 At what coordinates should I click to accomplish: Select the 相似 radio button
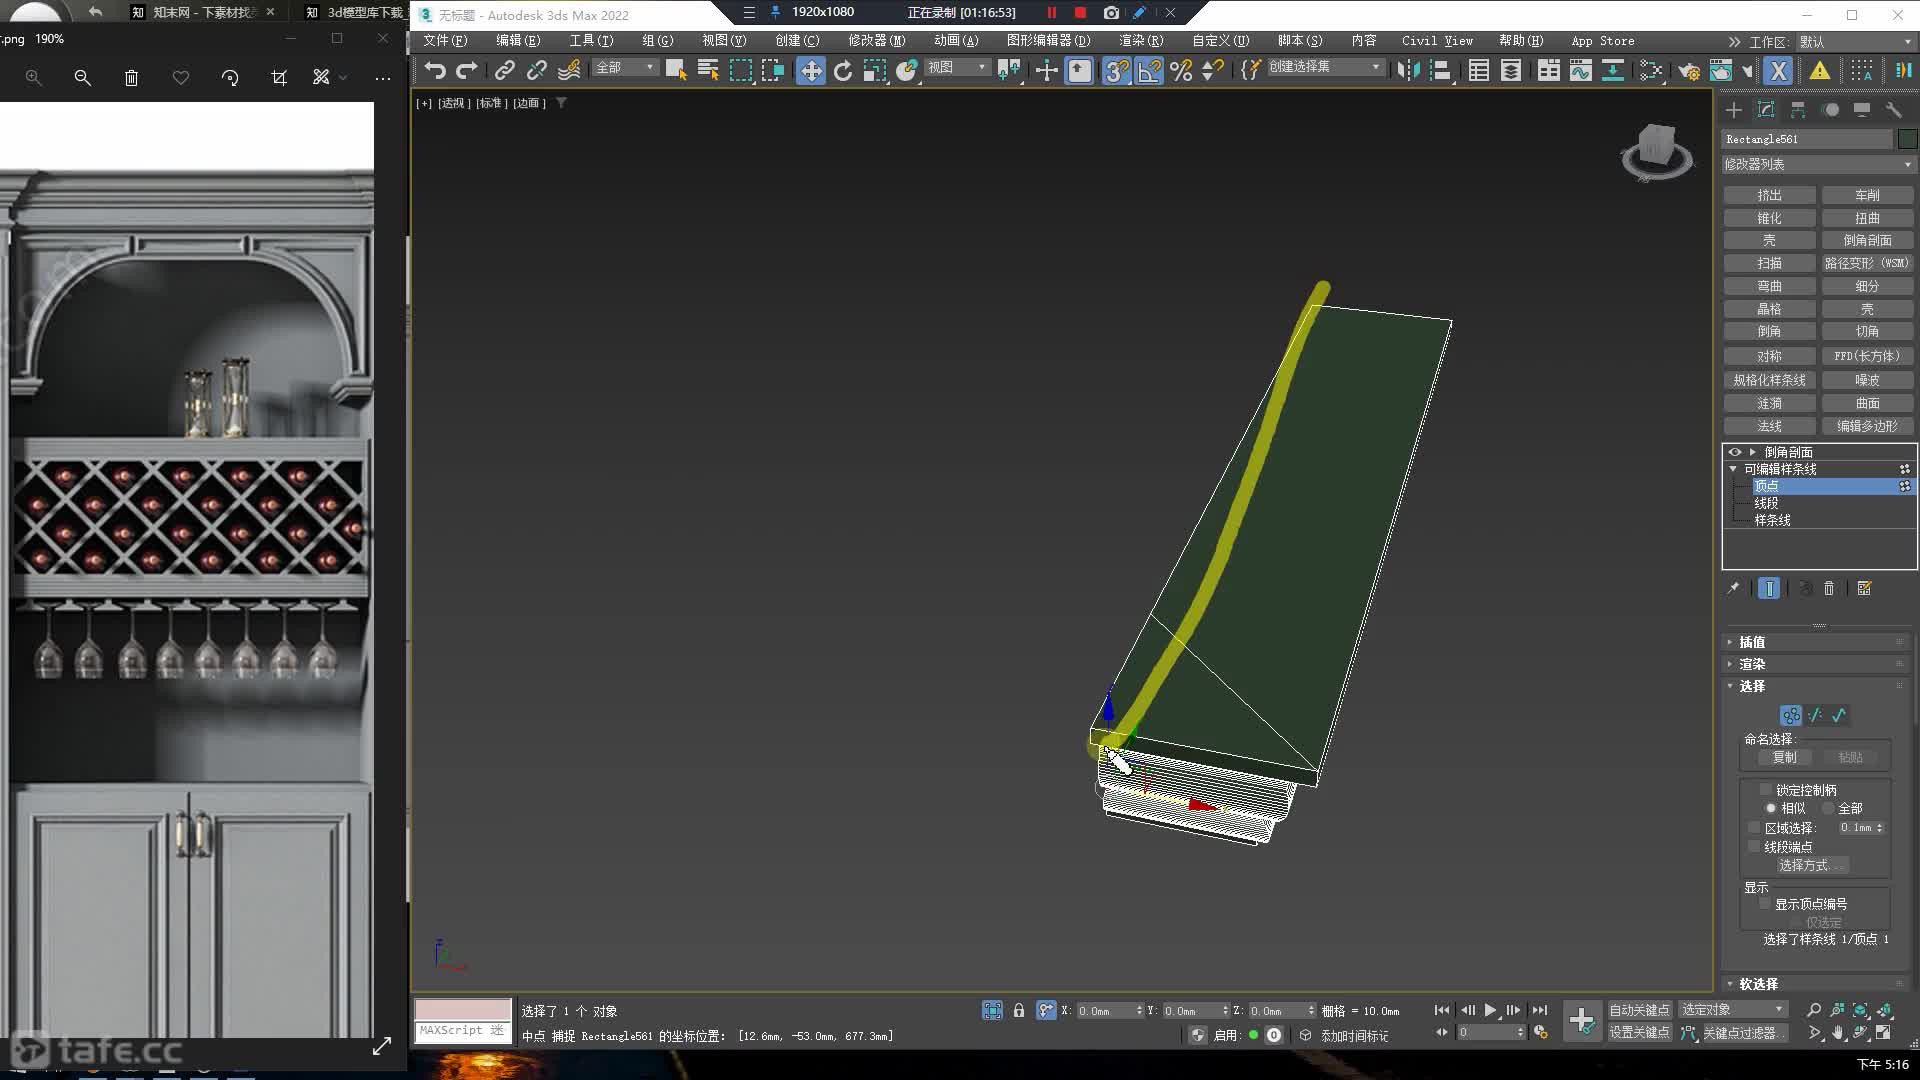coord(1771,808)
